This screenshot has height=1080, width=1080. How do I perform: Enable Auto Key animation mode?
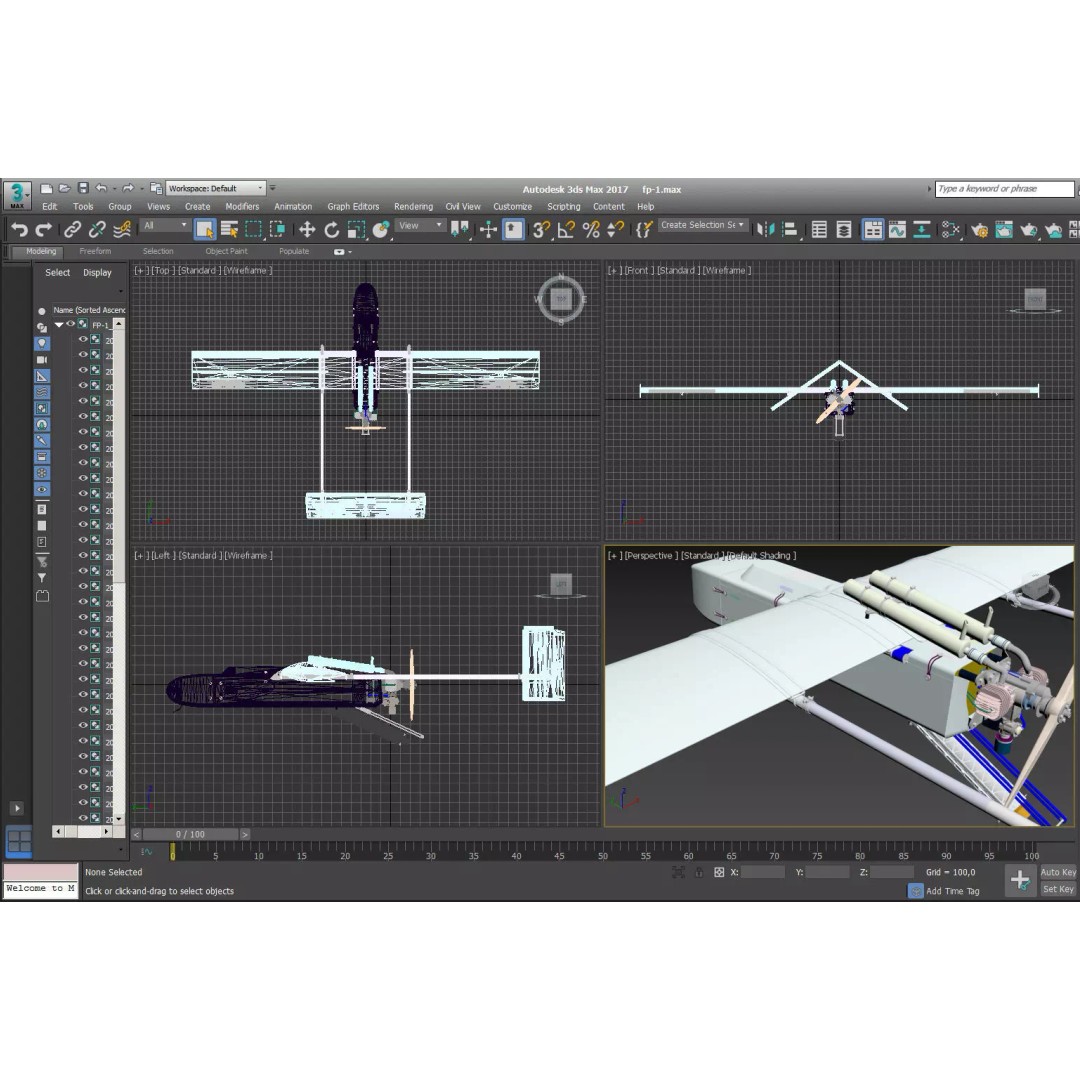[x=1057, y=872]
